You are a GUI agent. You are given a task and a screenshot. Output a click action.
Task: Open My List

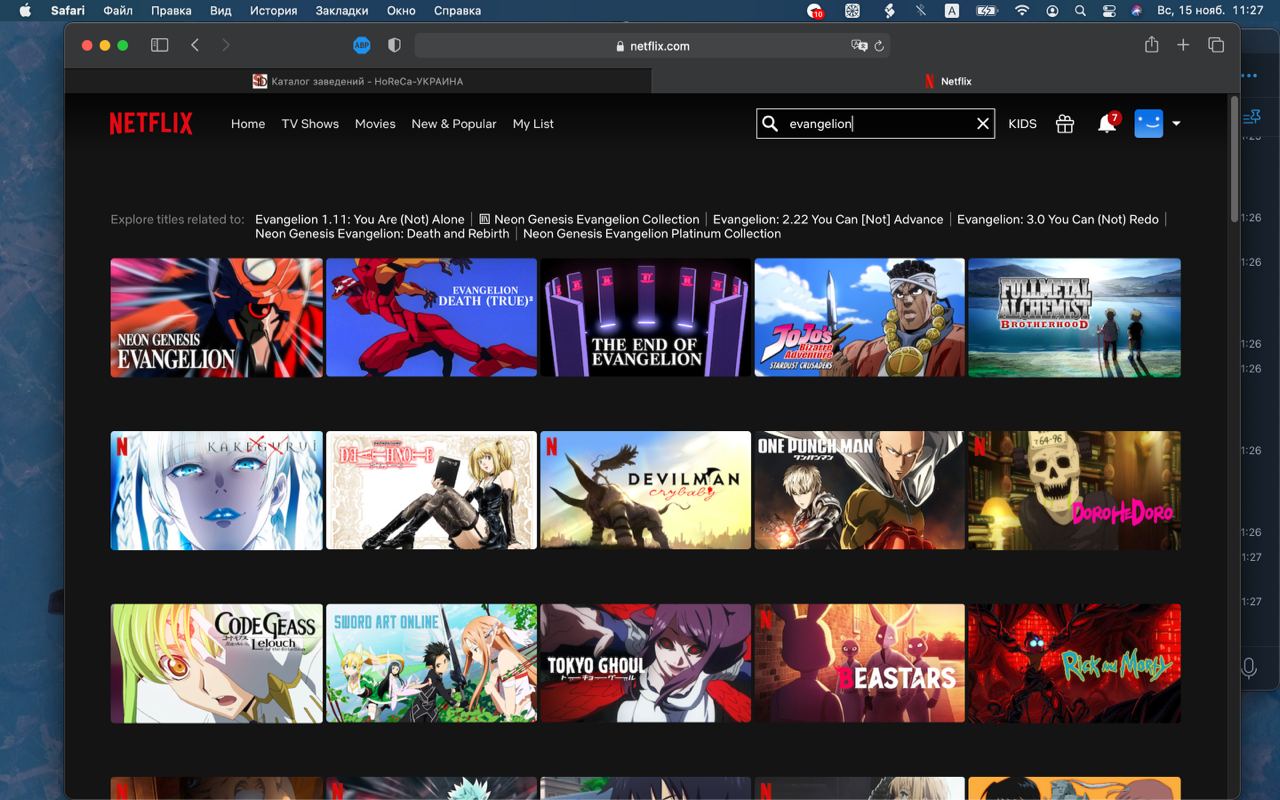pyautogui.click(x=533, y=124)
